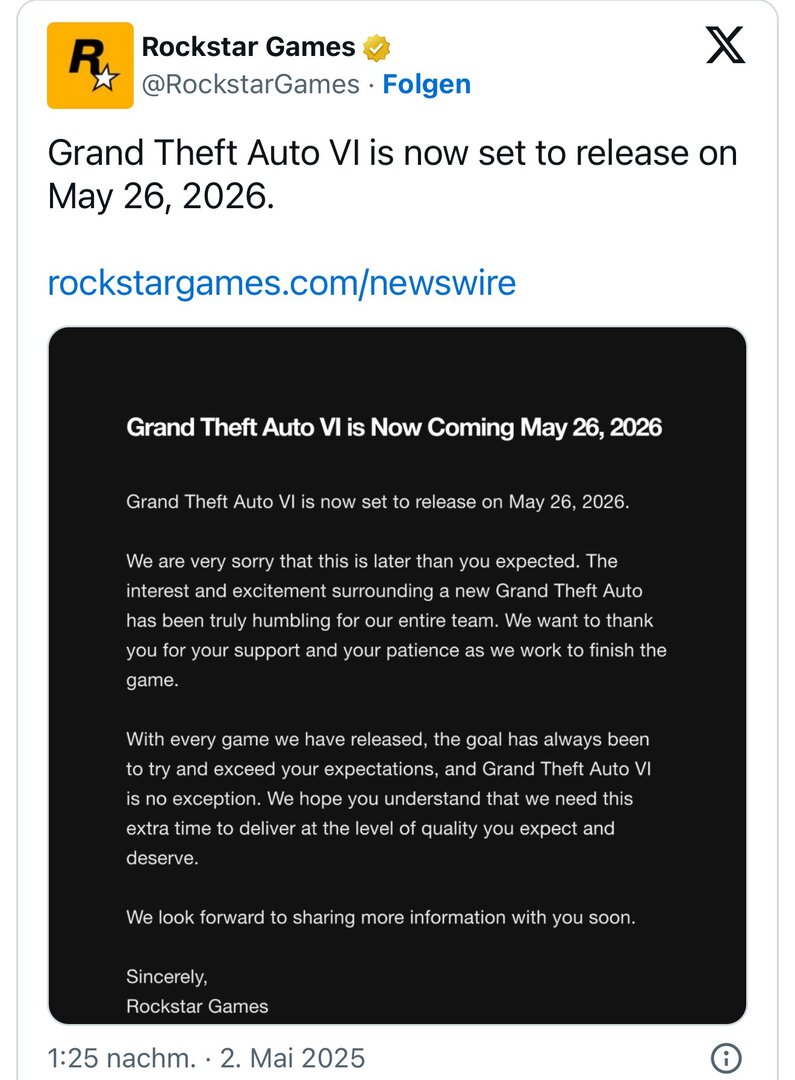Click the gold verified badge

click(376, 47)
